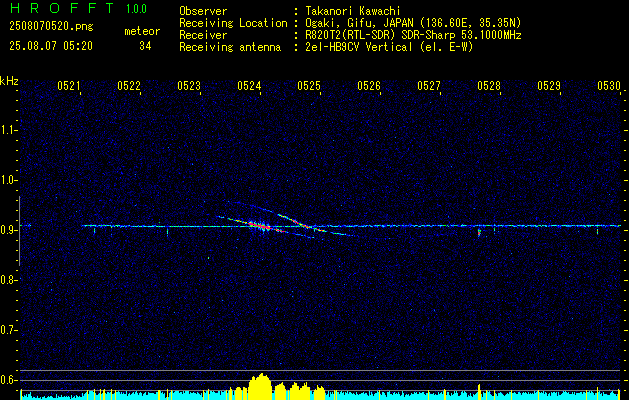Click the meteor count 34

coord(145,46)
